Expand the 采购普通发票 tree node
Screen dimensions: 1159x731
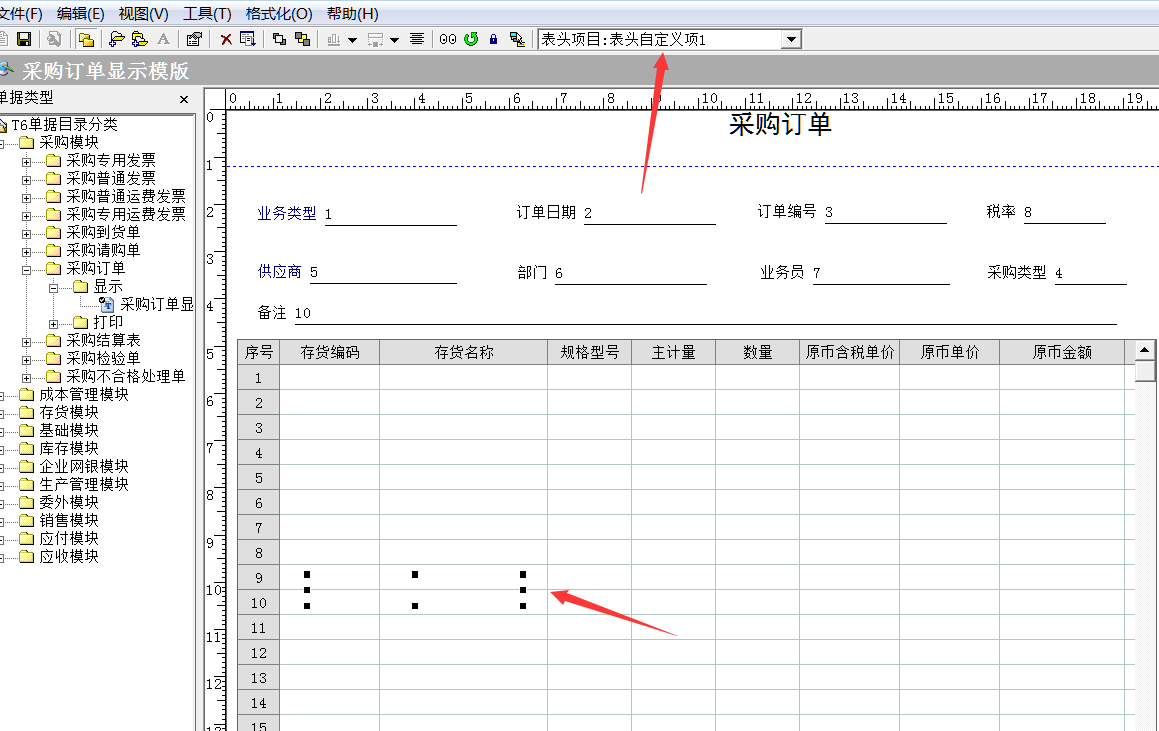(x=27, y=179)
